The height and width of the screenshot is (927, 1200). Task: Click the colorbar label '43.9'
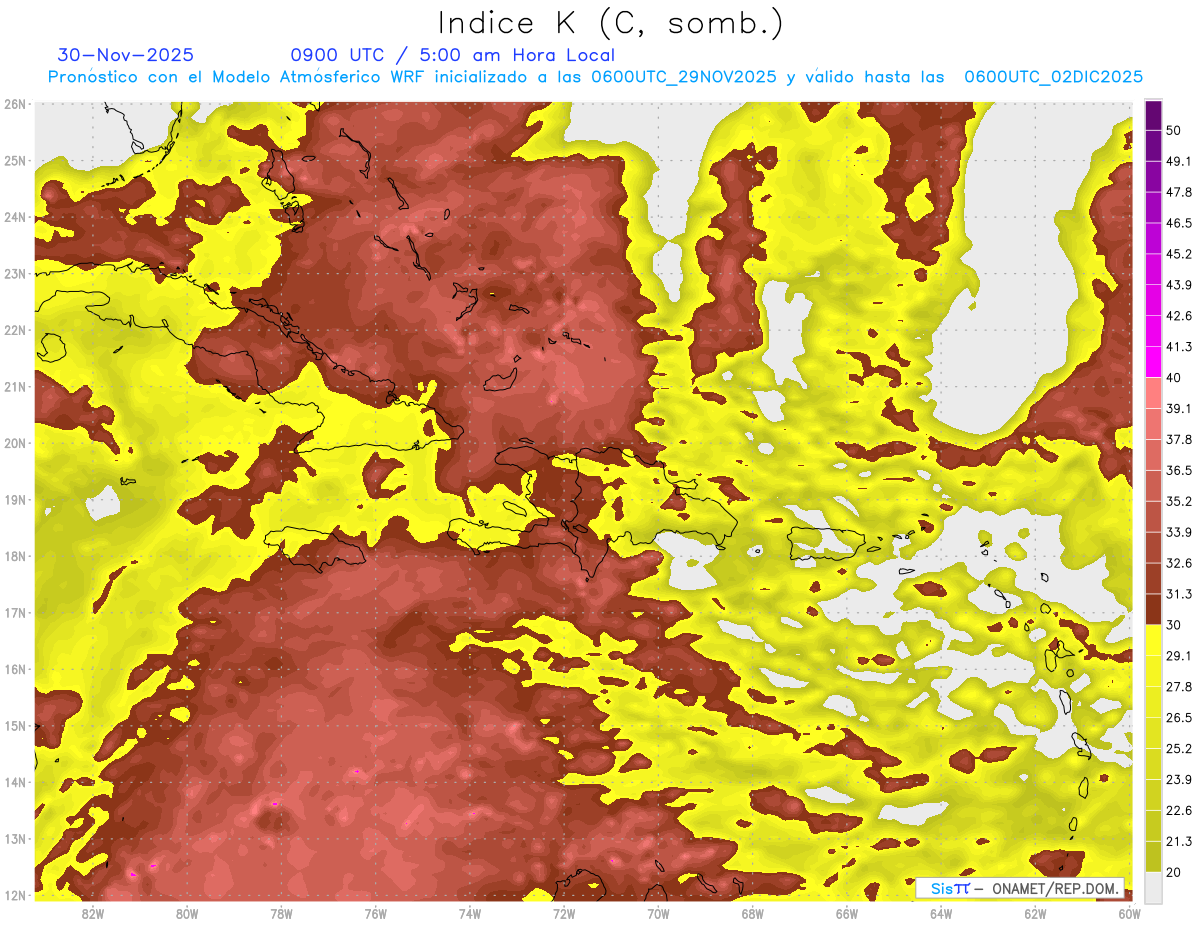click(1179, 285)
